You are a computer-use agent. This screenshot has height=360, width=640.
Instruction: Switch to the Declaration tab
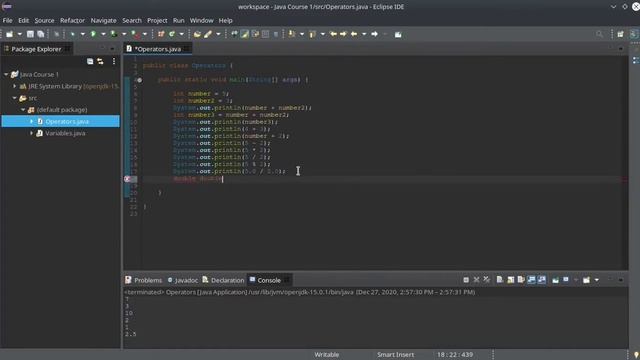click(x=223, y=280)
